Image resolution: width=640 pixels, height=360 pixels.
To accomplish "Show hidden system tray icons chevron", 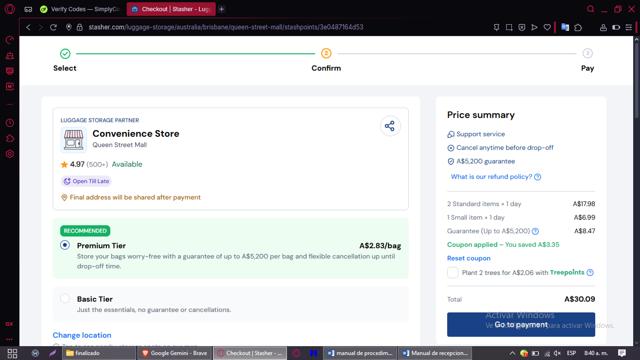I will [x=512, y=353].
